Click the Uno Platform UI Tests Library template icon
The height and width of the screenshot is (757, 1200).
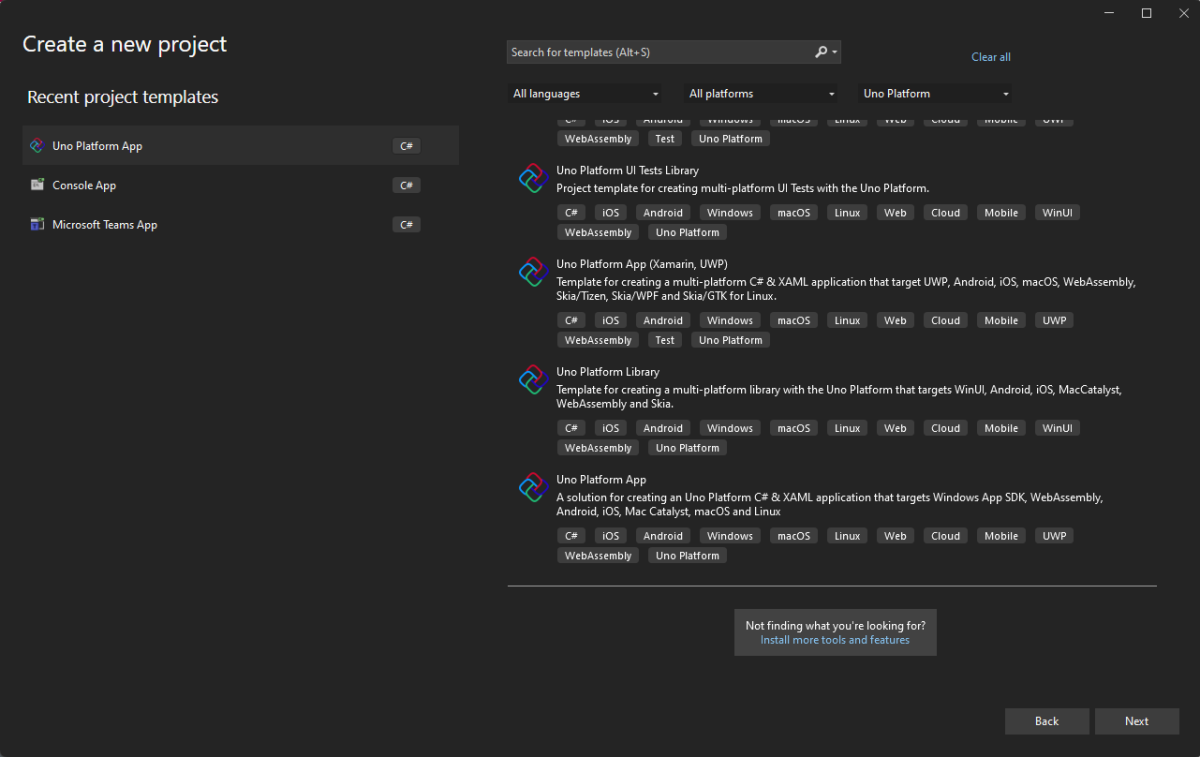click(532, 178)
